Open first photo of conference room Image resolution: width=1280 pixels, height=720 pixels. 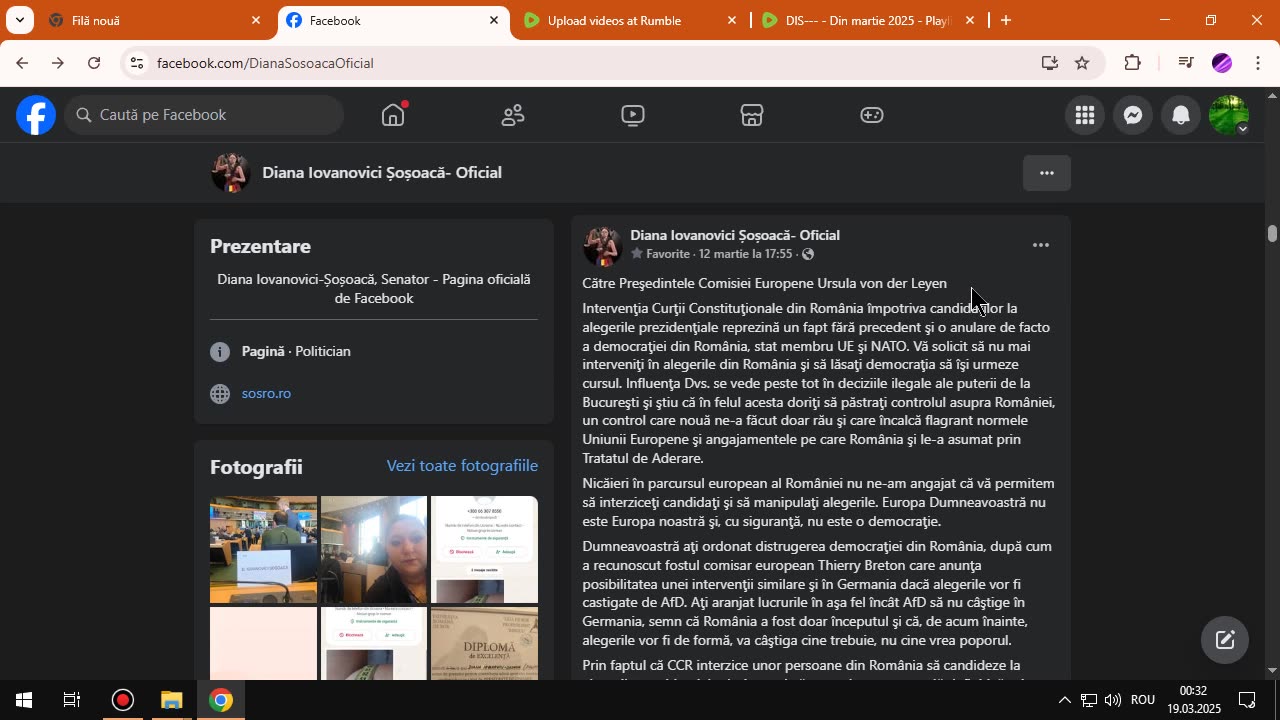(263, 549)
